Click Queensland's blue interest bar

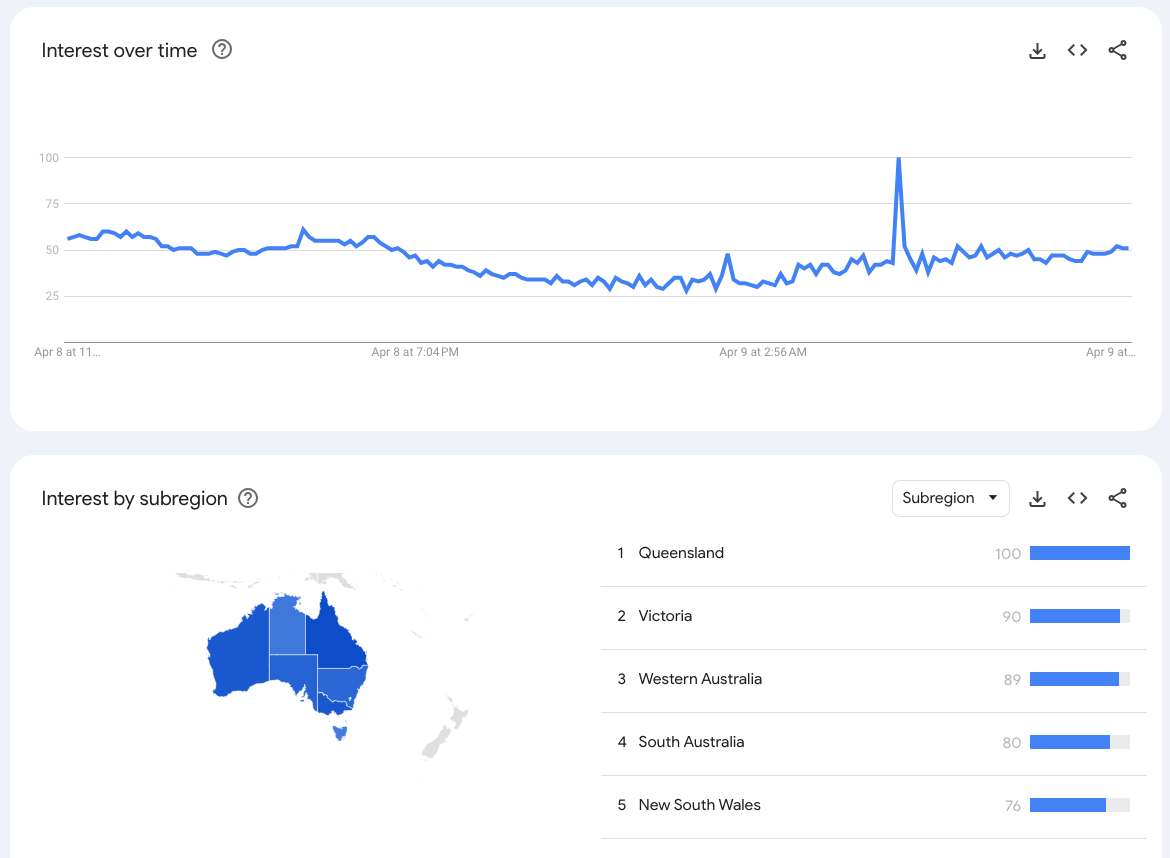[x=1079, y=553]
